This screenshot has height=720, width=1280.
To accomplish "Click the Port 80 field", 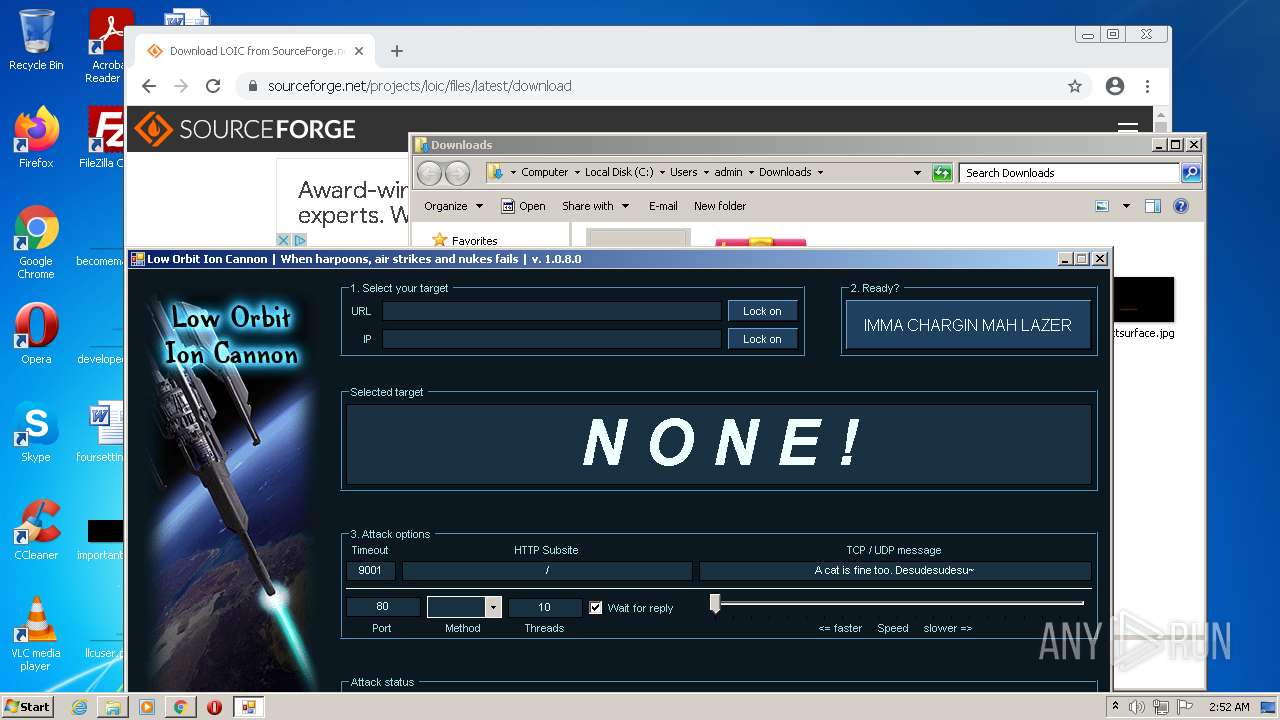I will 382,607.
